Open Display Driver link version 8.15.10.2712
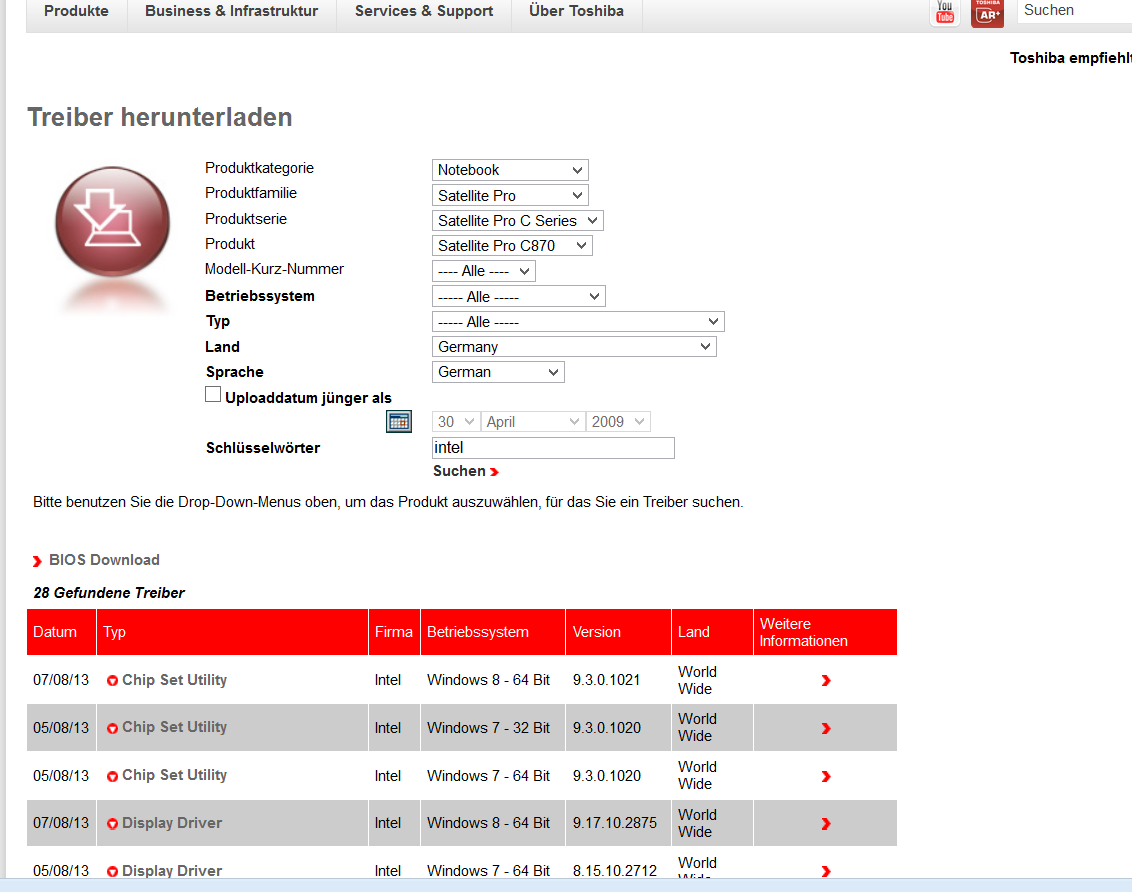Viewport: 1132px width, 892px height. click(172, 870)
